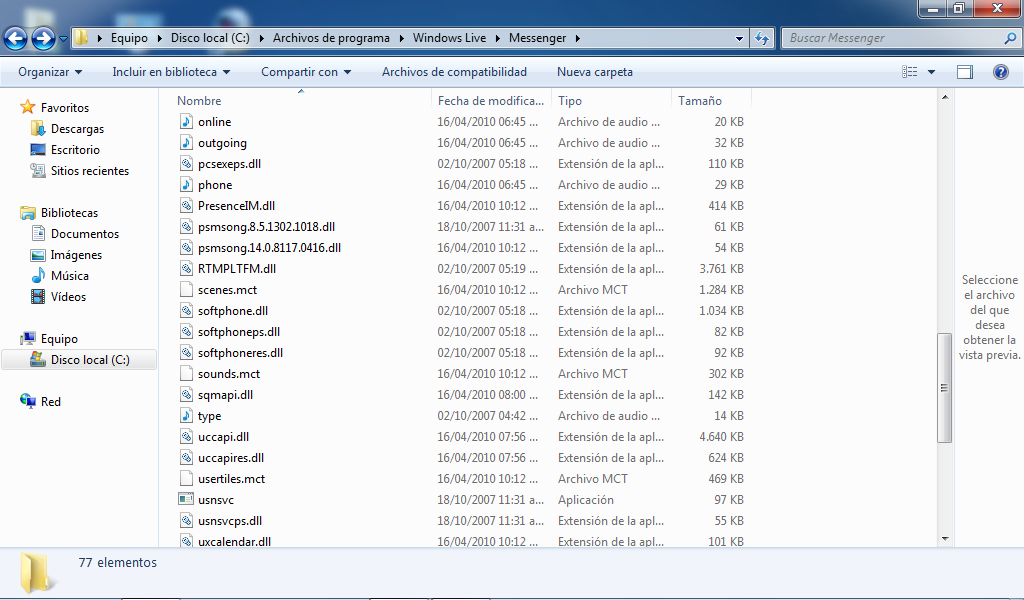Create a Nueva carpeta
1024x600 pixels.
coord(595,72)
